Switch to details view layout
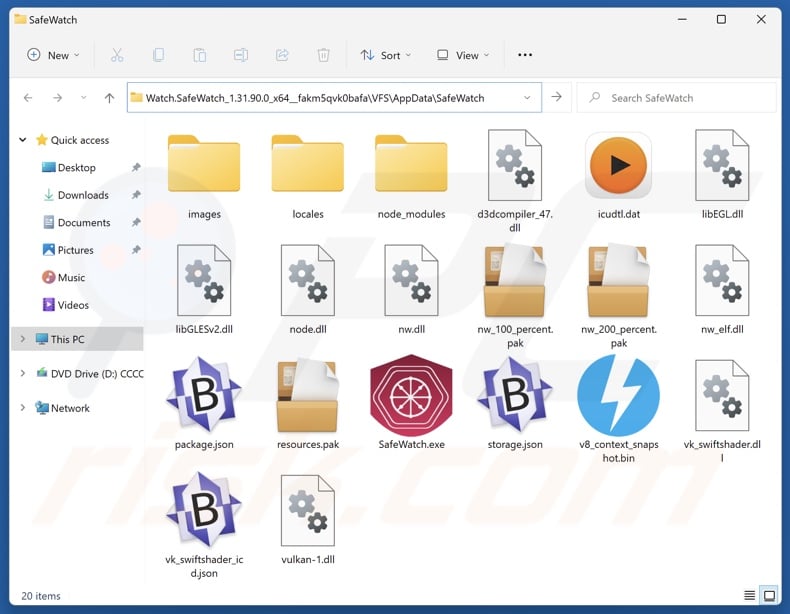 coord(749,595)
